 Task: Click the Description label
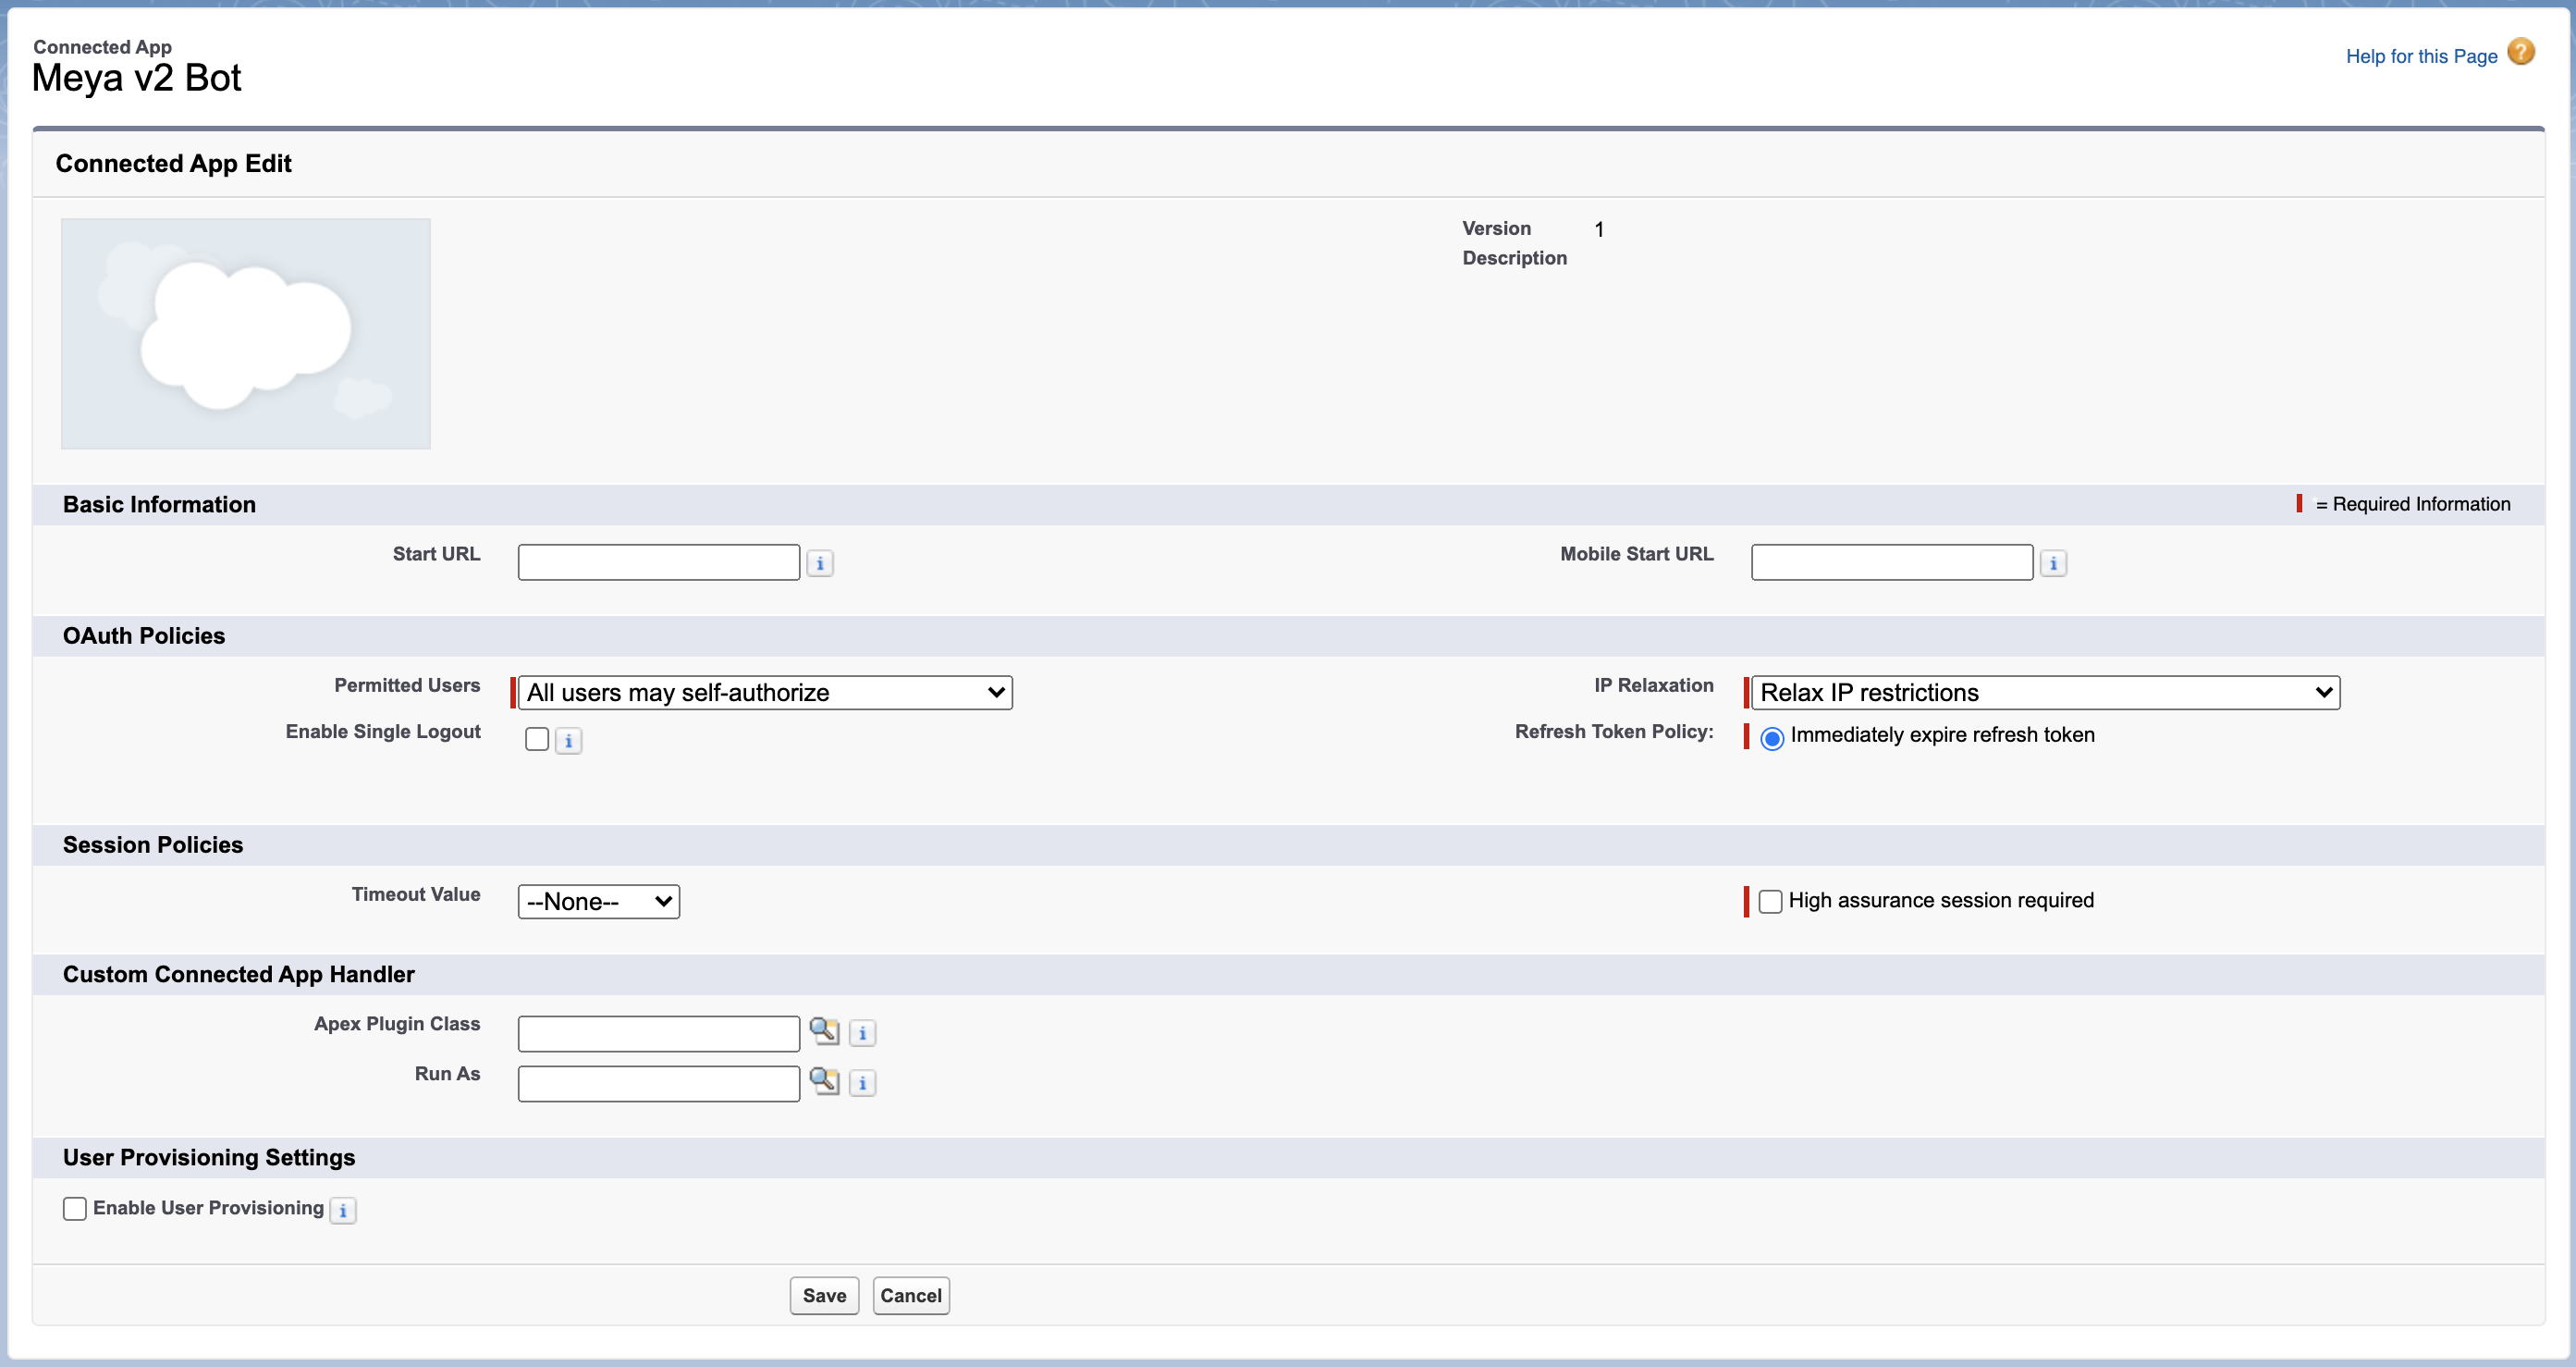coord(1514,258)
